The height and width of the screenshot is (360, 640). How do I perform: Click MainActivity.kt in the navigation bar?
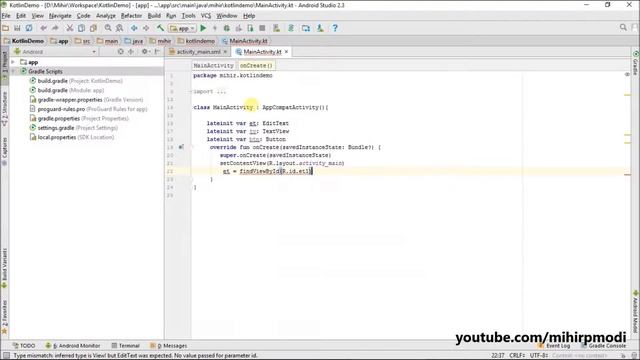[x=245, y=41]
